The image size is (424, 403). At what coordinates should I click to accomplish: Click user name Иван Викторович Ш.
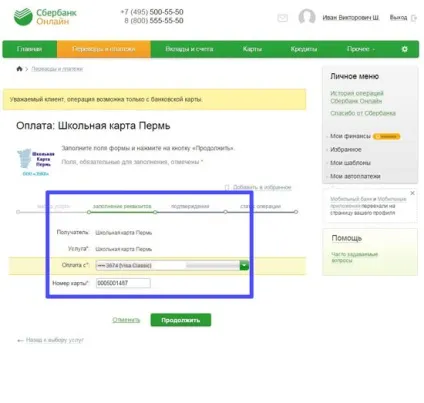(x=351, y=18)
